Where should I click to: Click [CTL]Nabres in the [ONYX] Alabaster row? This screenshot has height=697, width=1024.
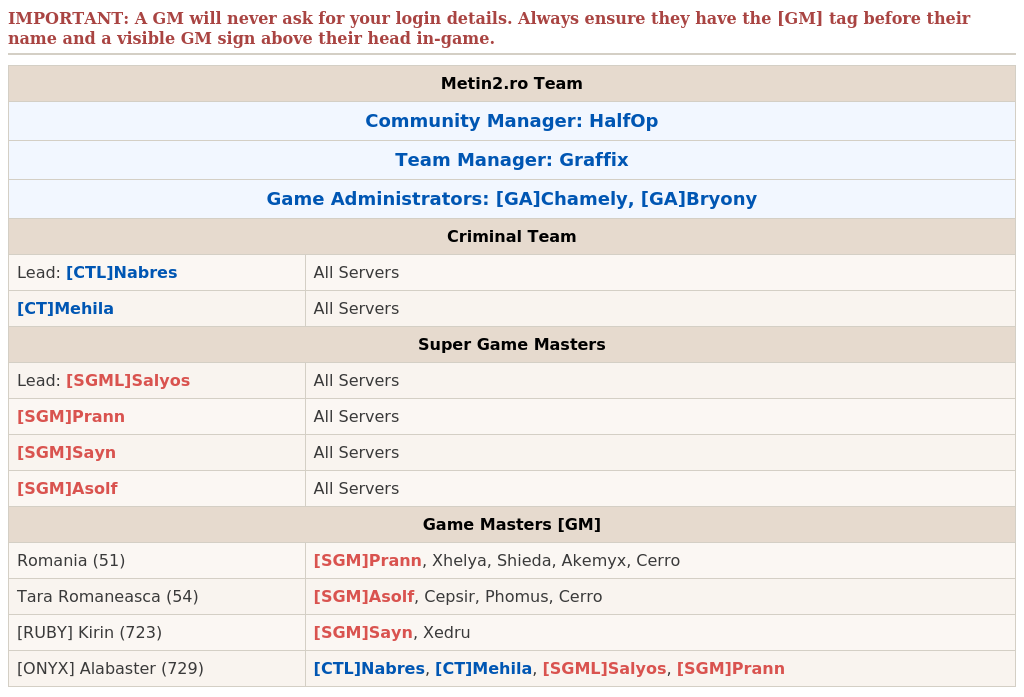pyautogui.click(x=369, y=668)
